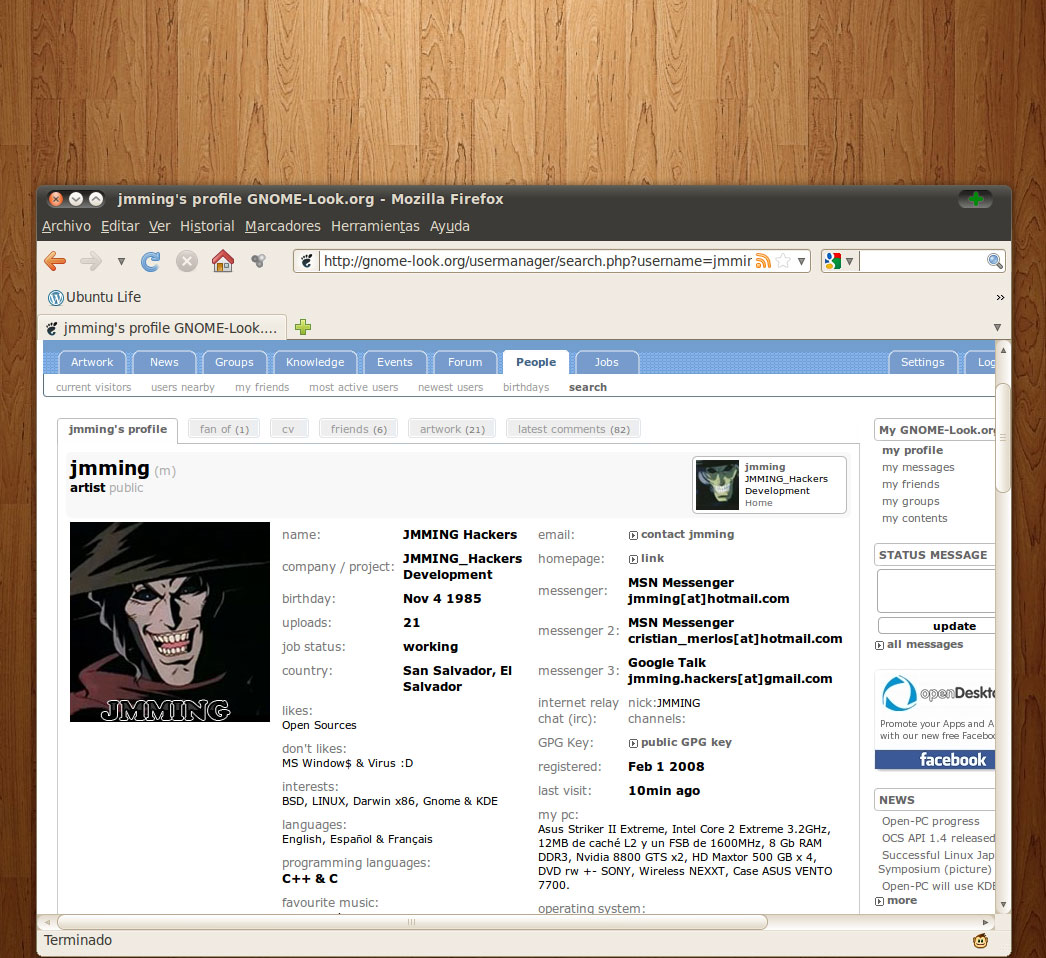Go back with the orange arrow
This screenshot has width=1046, height=958.
coord(55,261)
